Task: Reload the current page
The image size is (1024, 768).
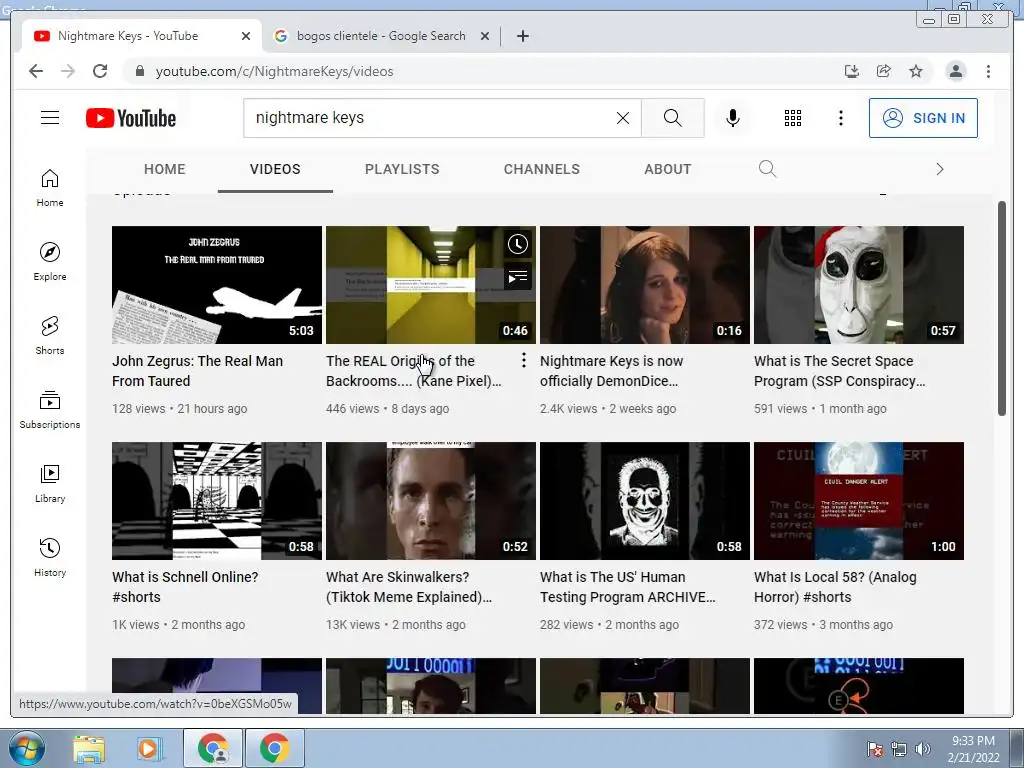Action: click(x=100, y=71)
